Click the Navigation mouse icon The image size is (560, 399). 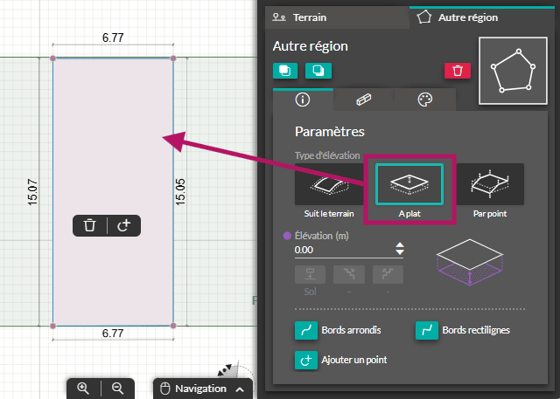(x=165, y=389)
